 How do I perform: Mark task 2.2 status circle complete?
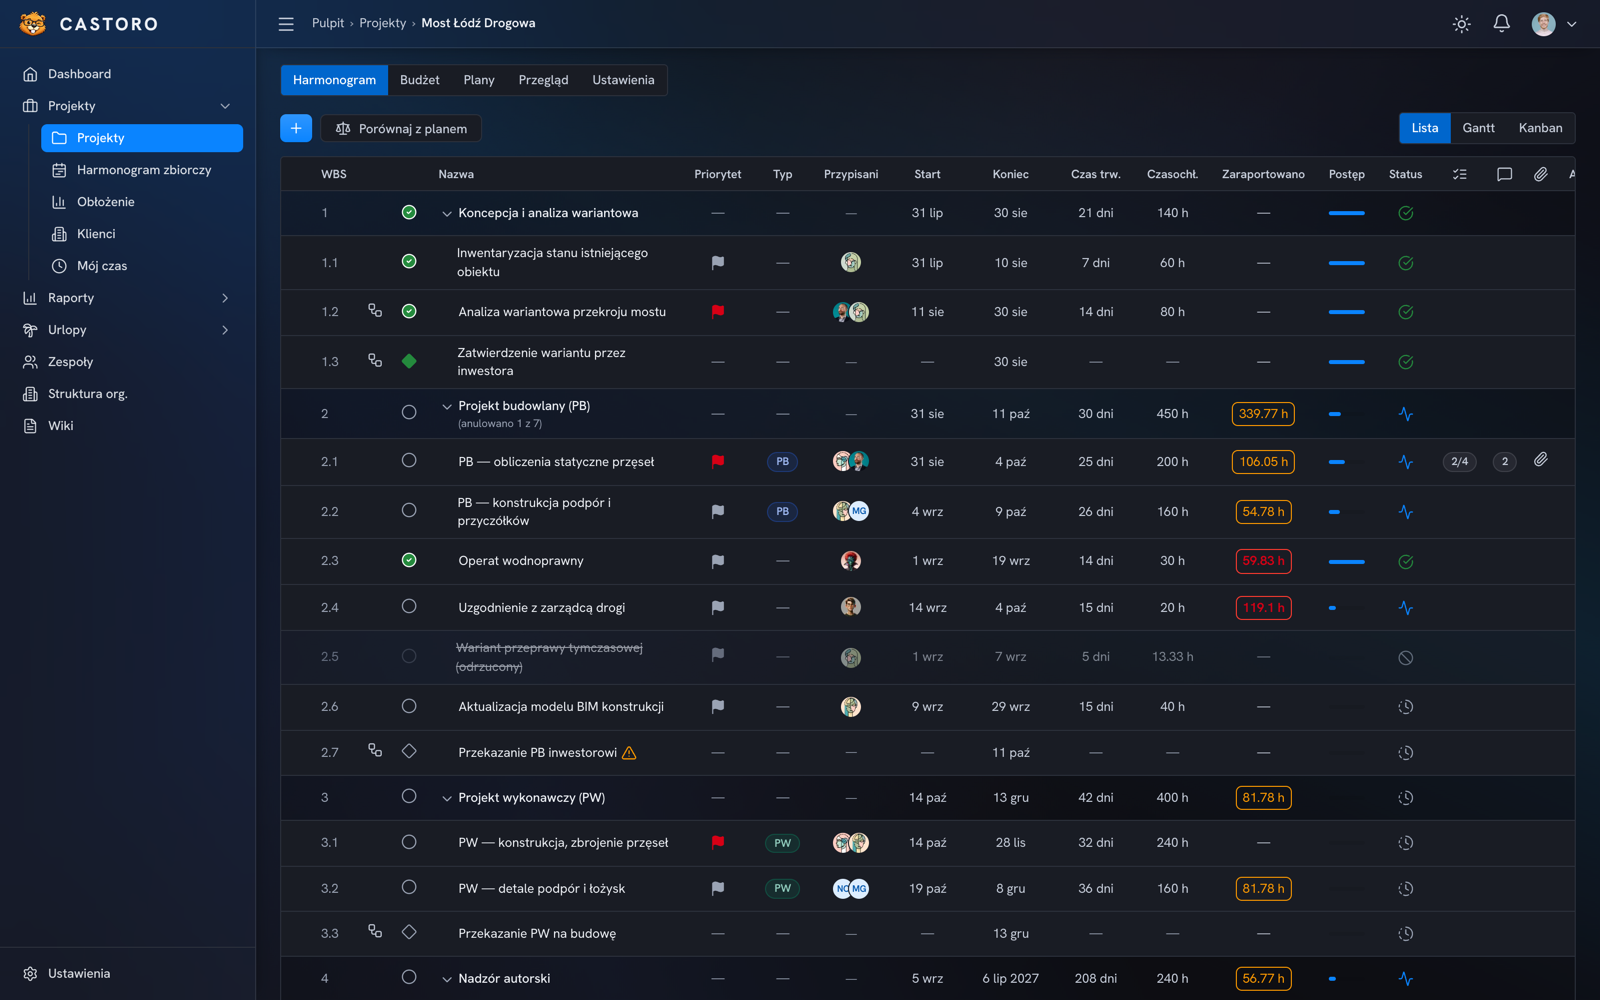click(x=409, y=511)
